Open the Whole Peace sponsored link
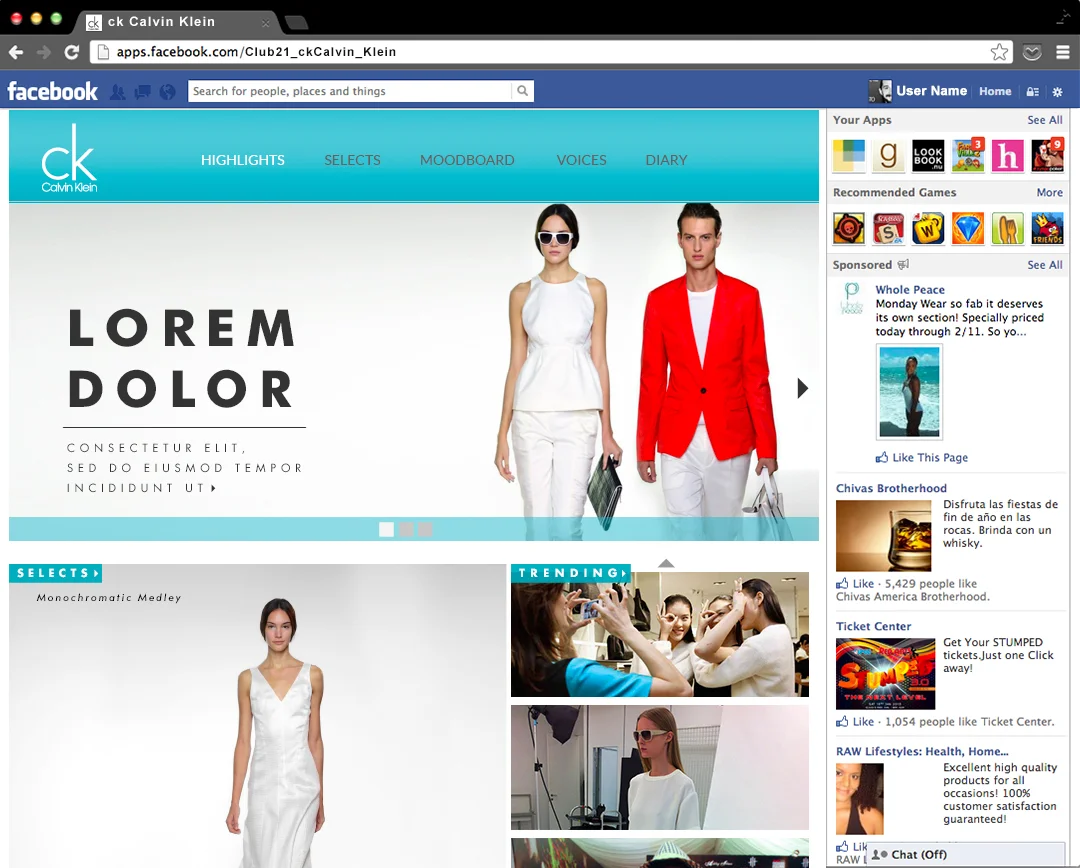 tap(910, 290)
